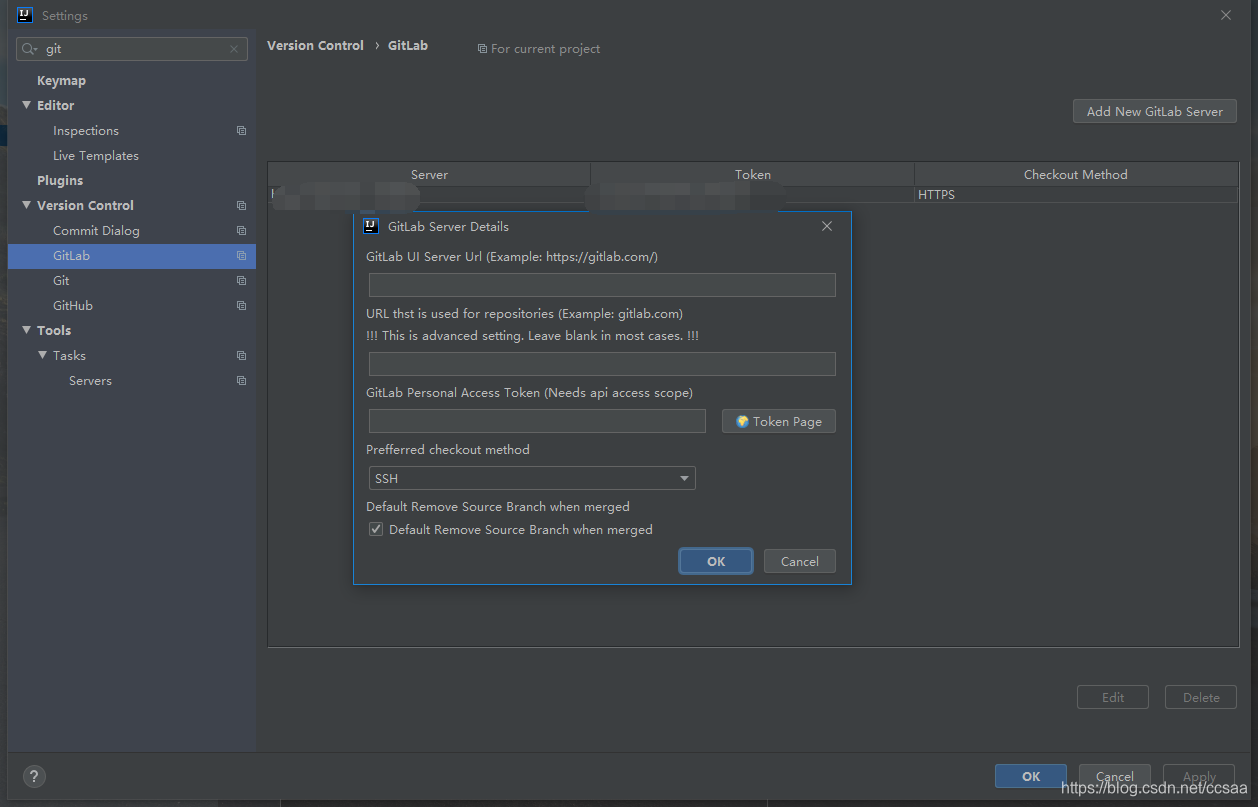Focus GitLab UI Server Url field
The width and height of the screenshot is (1258, 807).
(602, 285)
